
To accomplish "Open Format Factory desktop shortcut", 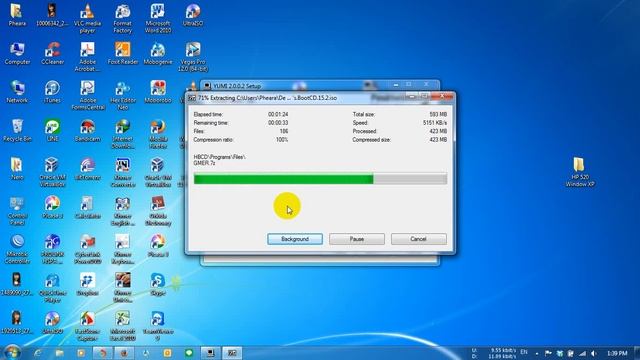I will tap(122, 18).
